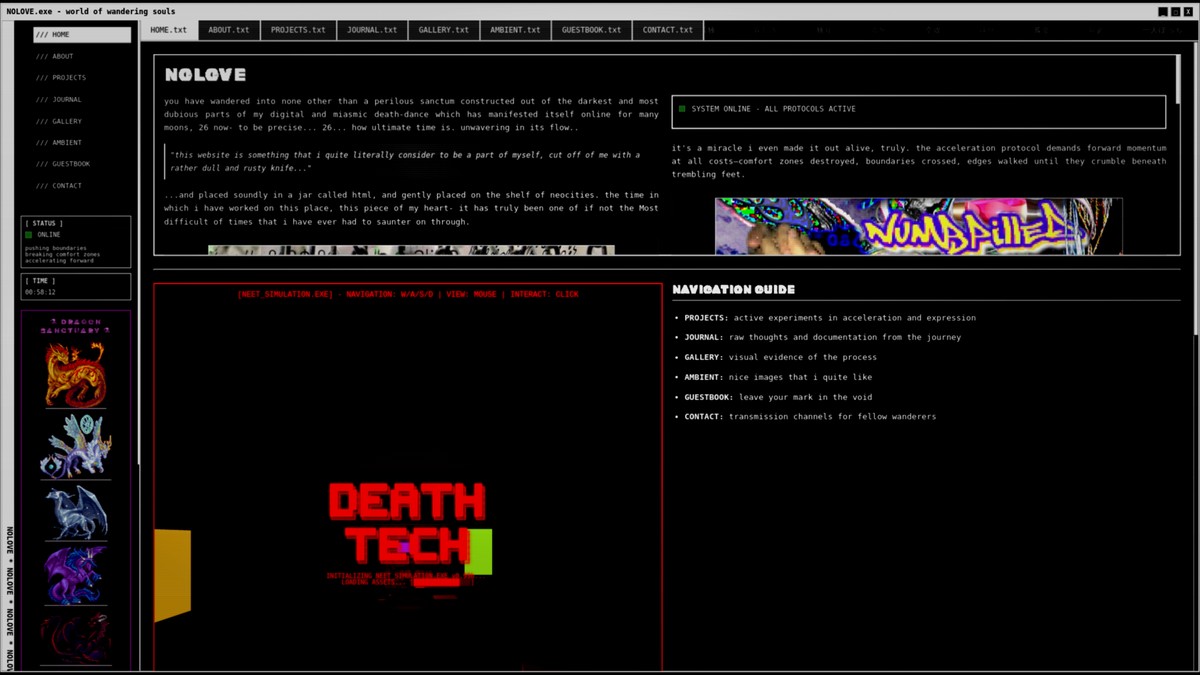Screen dimensions: 1200x675
Task: Click the NUMBSKULLED graffiti banner image
Action: [919, 226]
